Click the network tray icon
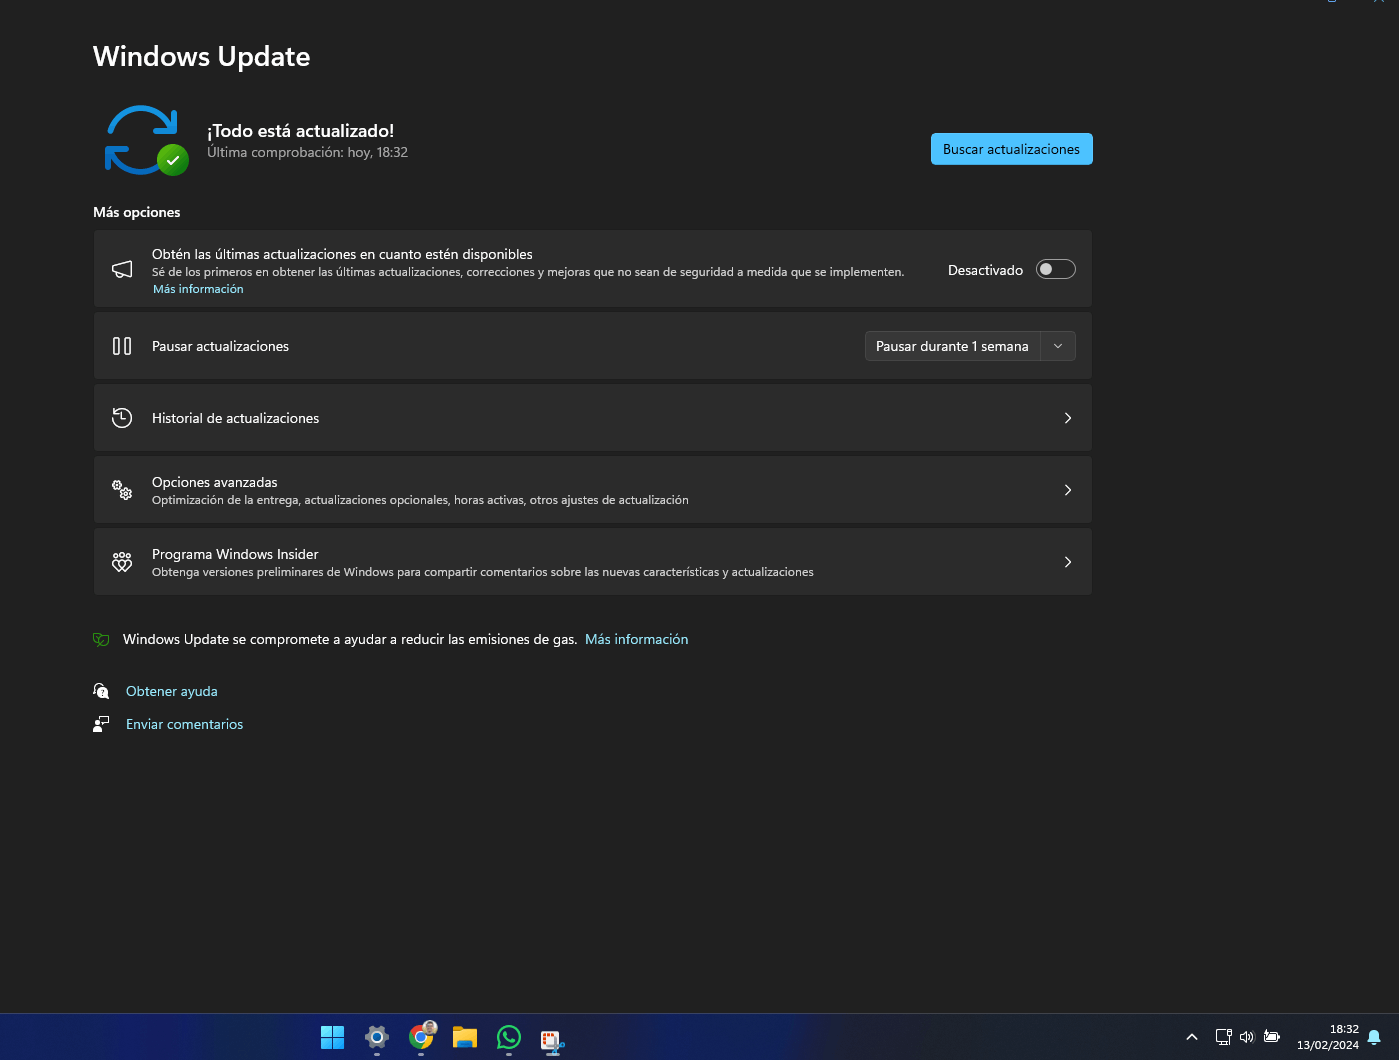 pos(1223,1037)
